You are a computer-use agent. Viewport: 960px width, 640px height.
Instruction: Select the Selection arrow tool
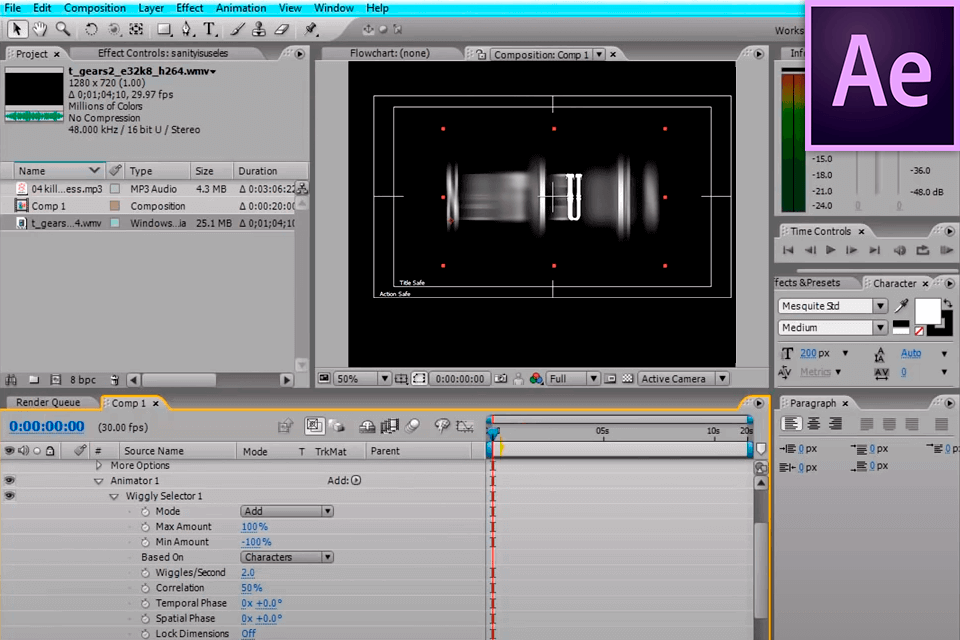(x=17, y=29)
